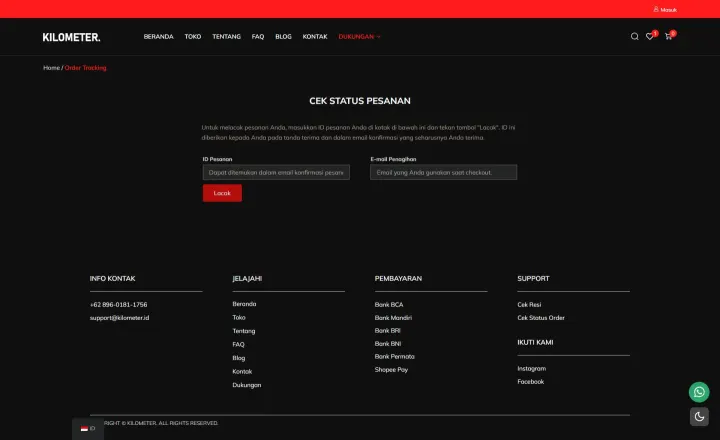Click the Info Kontak footer heading
Image resolution: width=720 pixels, height=440 pixels.
point(112,278)
